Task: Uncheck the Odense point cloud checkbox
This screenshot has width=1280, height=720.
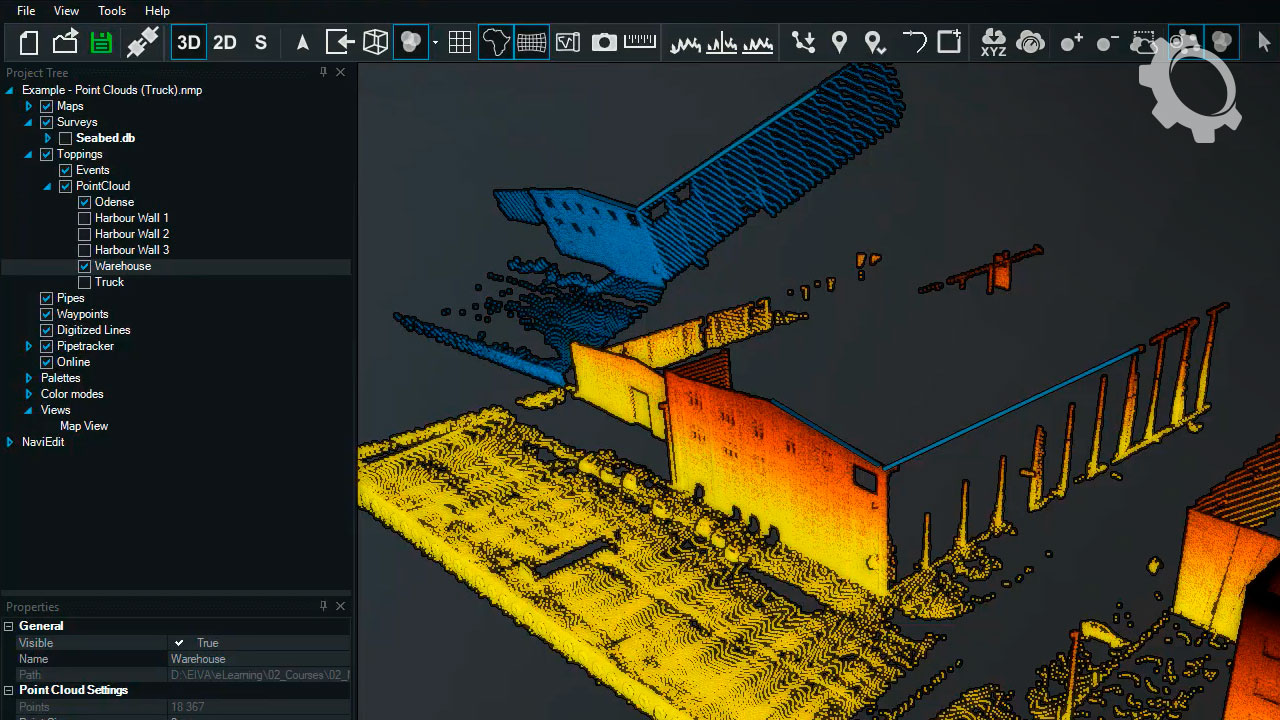Action: (x=85, y=202)
